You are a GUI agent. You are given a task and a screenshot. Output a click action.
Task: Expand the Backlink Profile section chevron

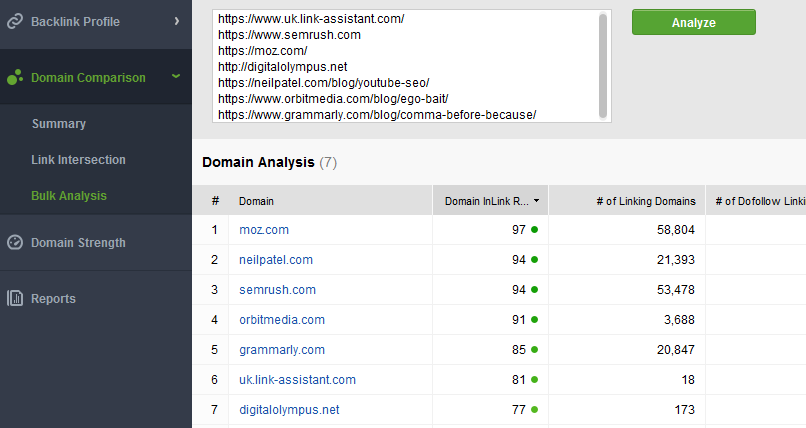pos(177,21)
